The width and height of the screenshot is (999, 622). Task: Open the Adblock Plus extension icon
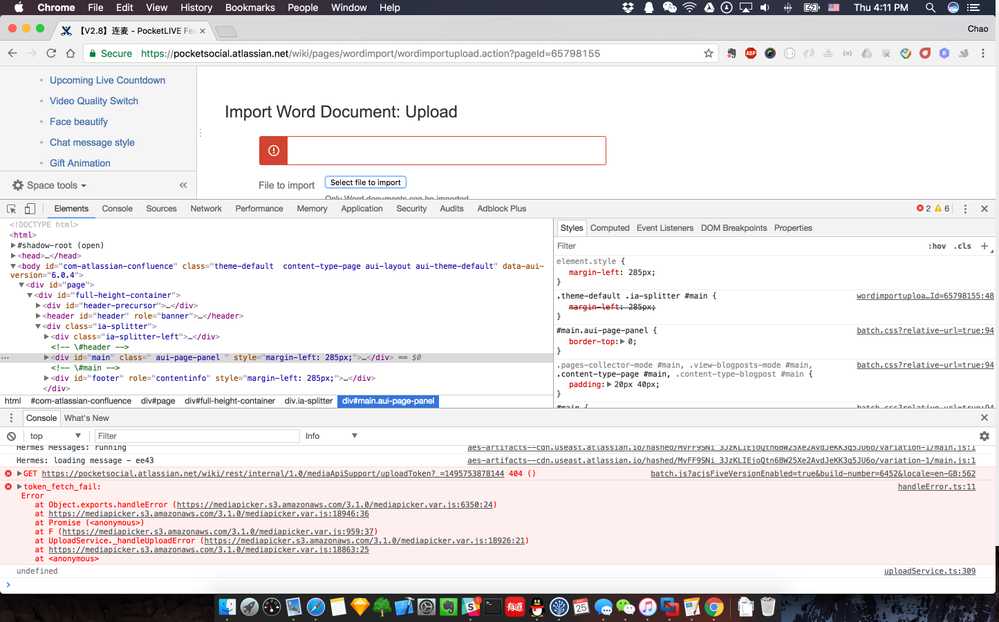(751, 54)
